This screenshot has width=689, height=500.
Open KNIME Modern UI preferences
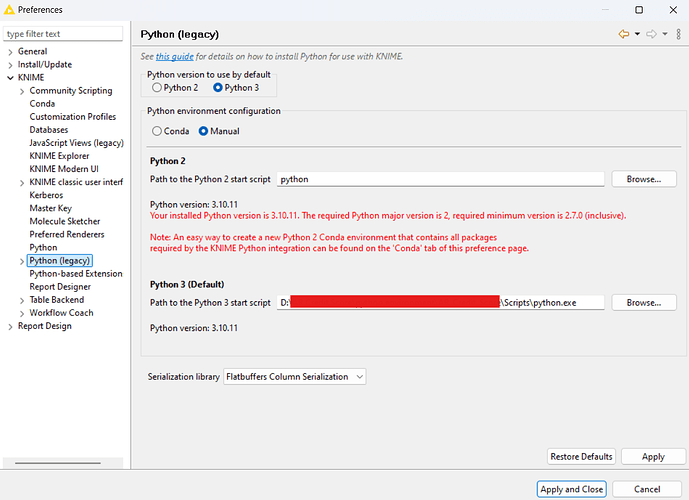click(x=64, y=169)
